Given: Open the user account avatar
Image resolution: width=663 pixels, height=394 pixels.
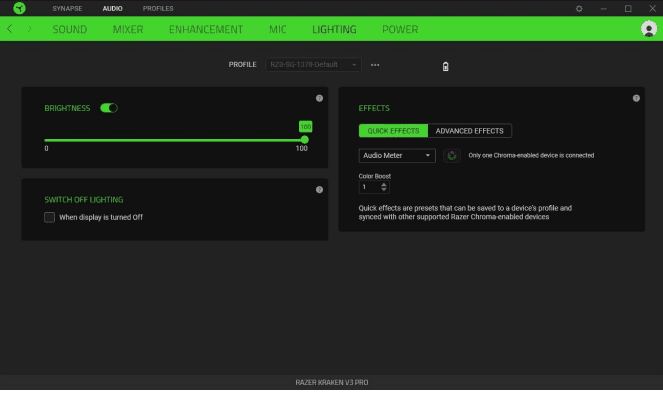Looking at the screenshot, I should pos(649,29).
